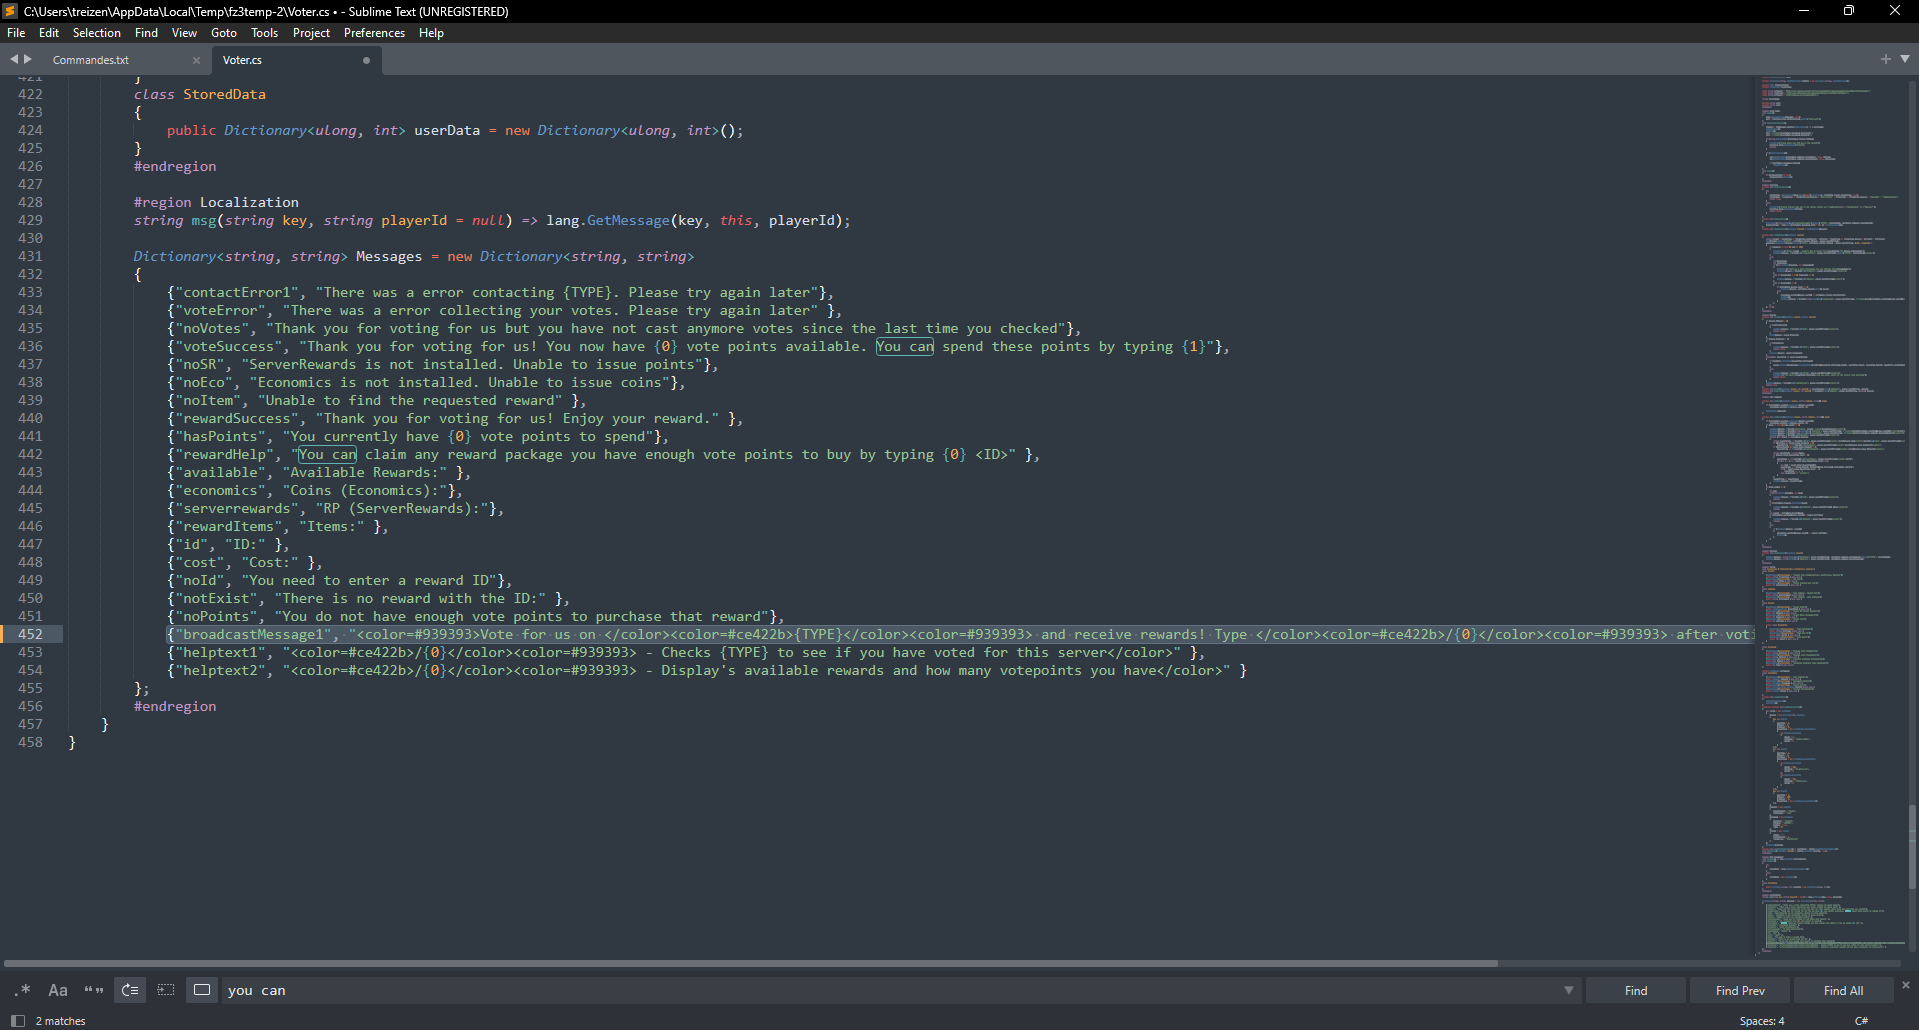The height and width of the screenshot is (1030, 1919).
Task: Click the "noPoints" key
Action: coord(217,616)
